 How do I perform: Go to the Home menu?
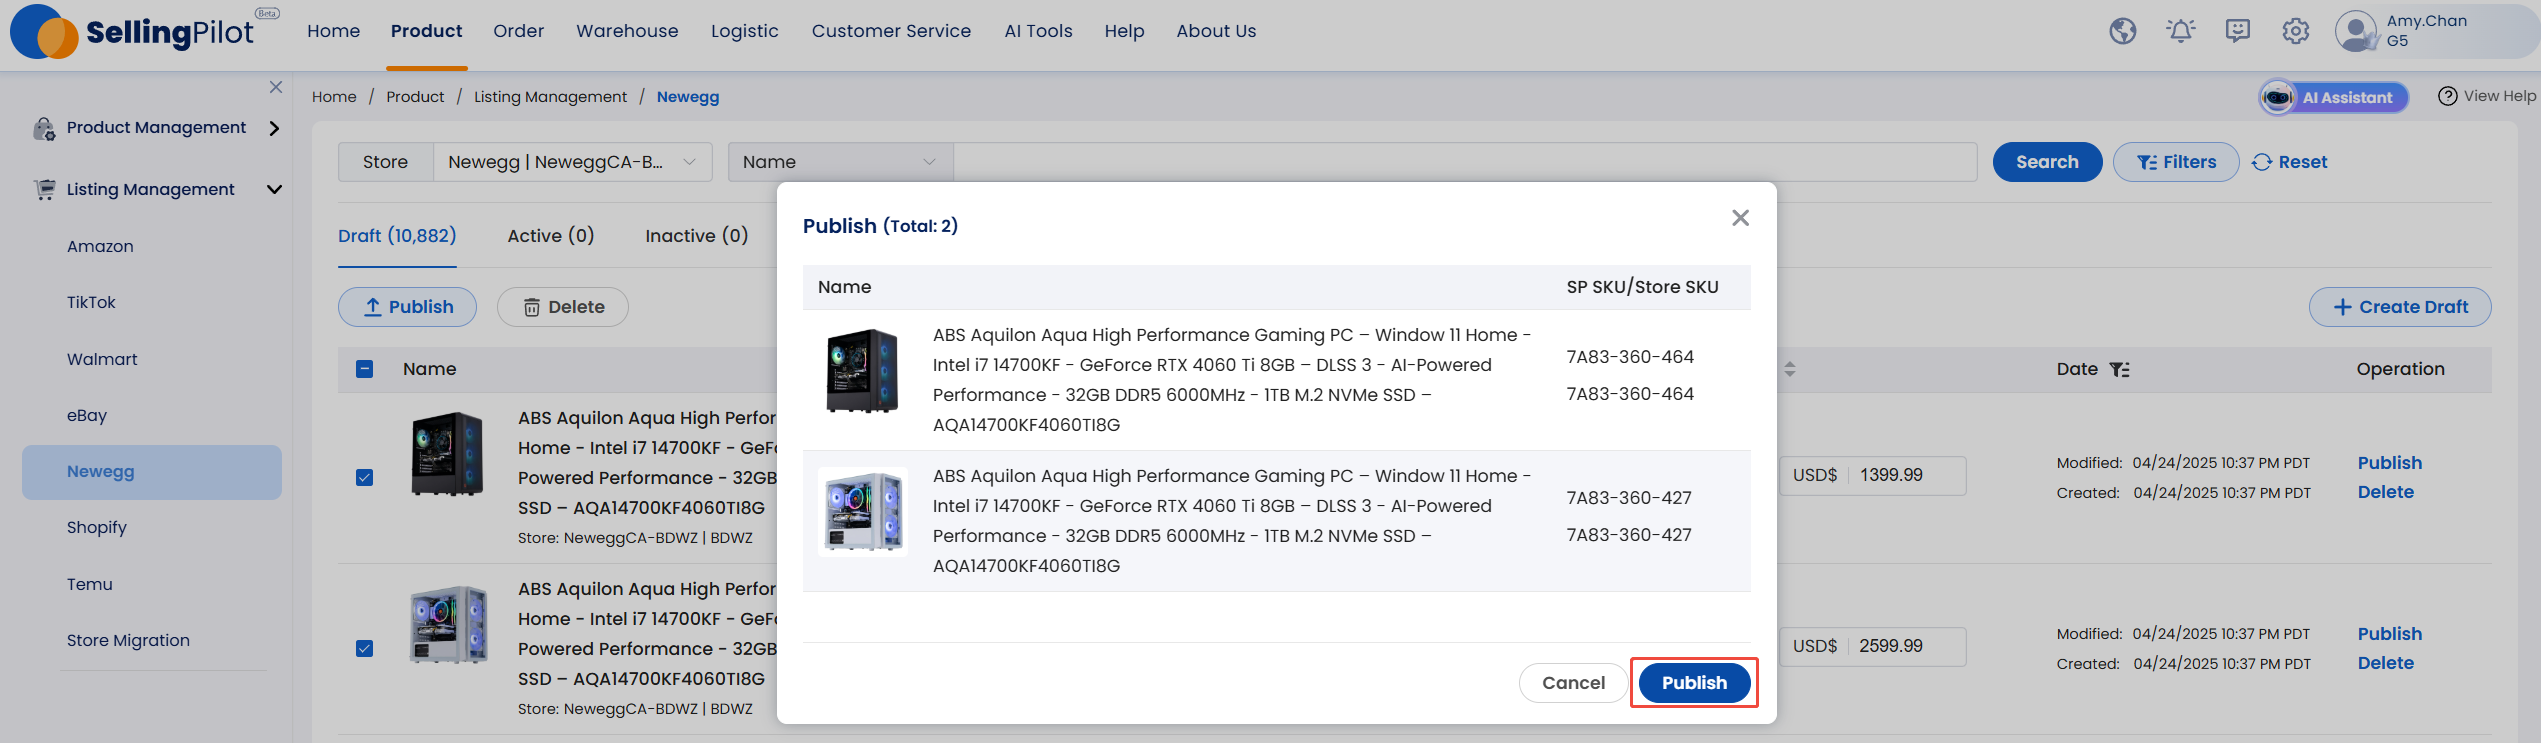tap(333, 31)
